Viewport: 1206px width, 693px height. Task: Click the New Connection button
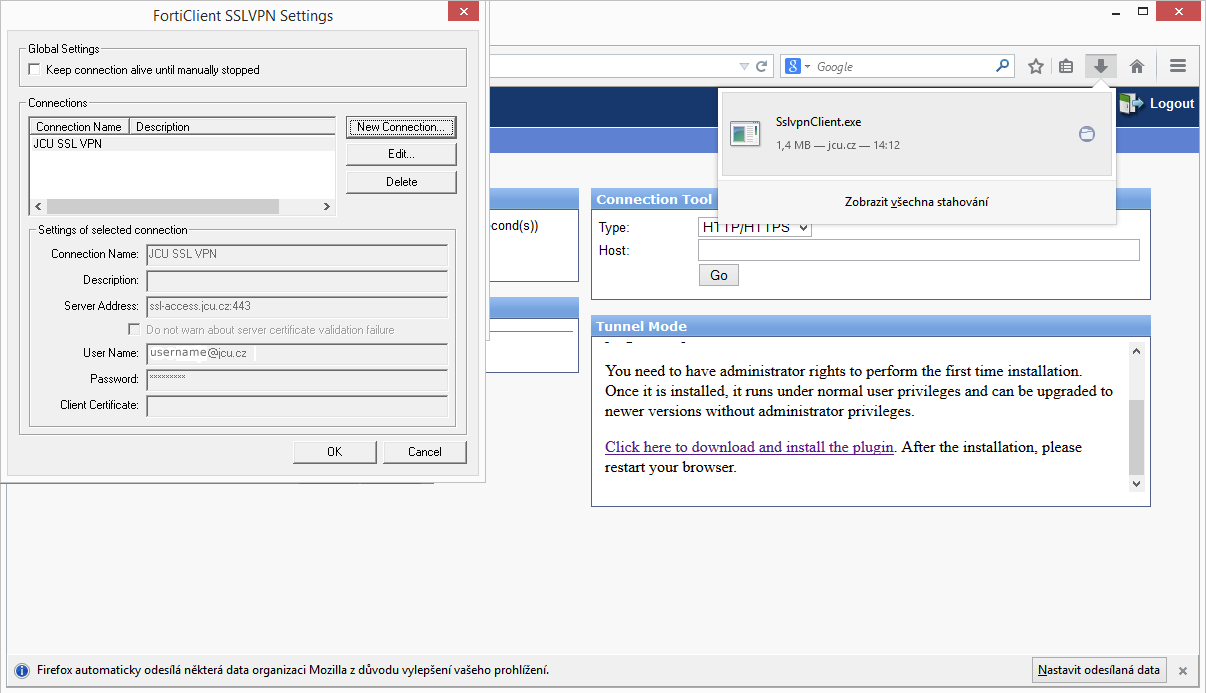401,127
